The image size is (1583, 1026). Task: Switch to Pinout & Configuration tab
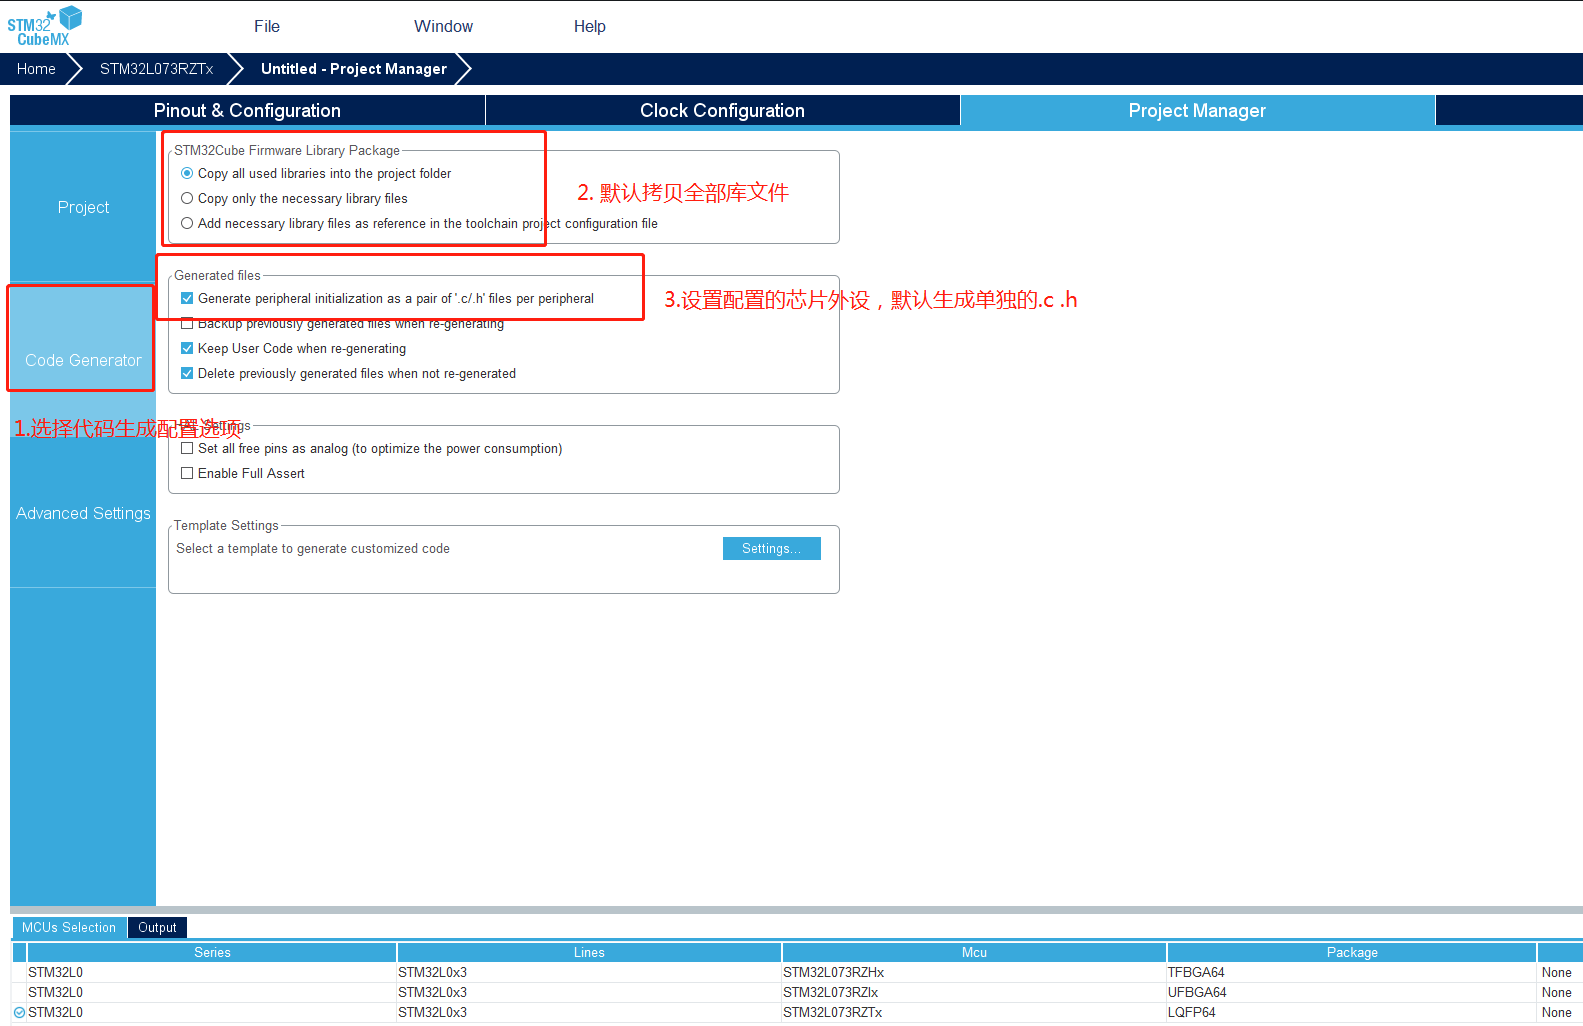point(247,110)
